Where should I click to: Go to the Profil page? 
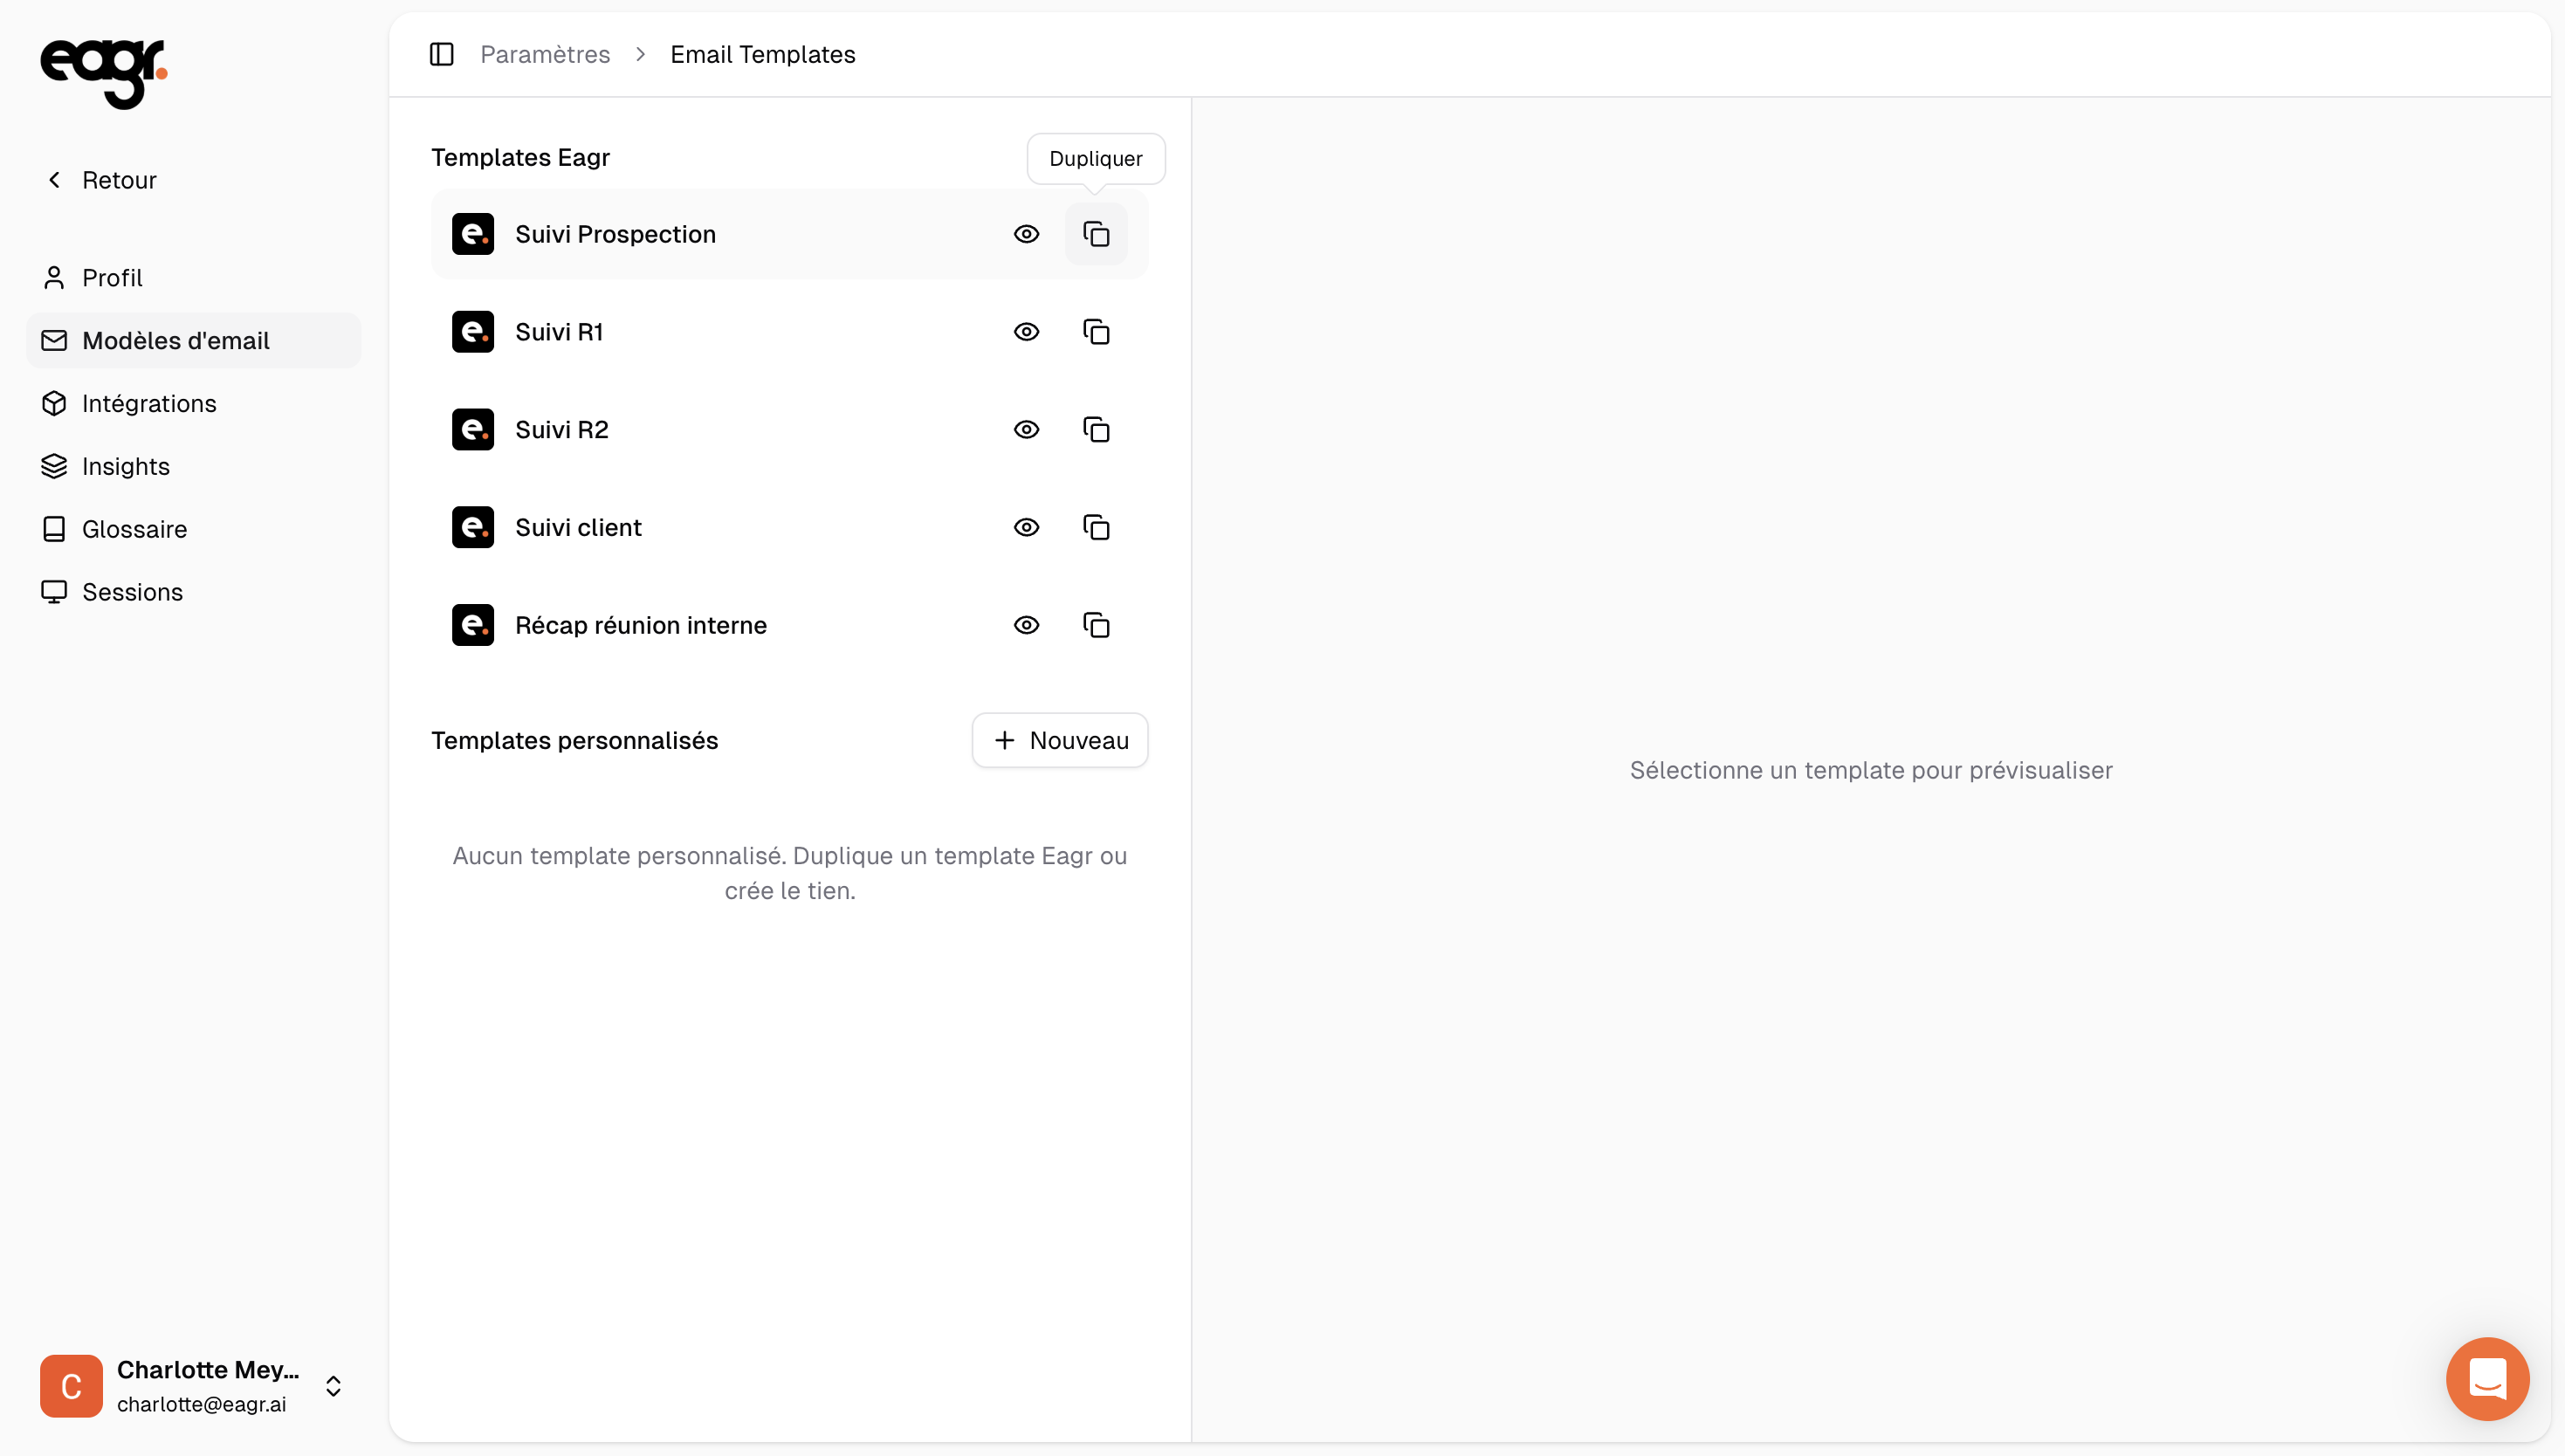pyautogui.click(x=112, y=278)
